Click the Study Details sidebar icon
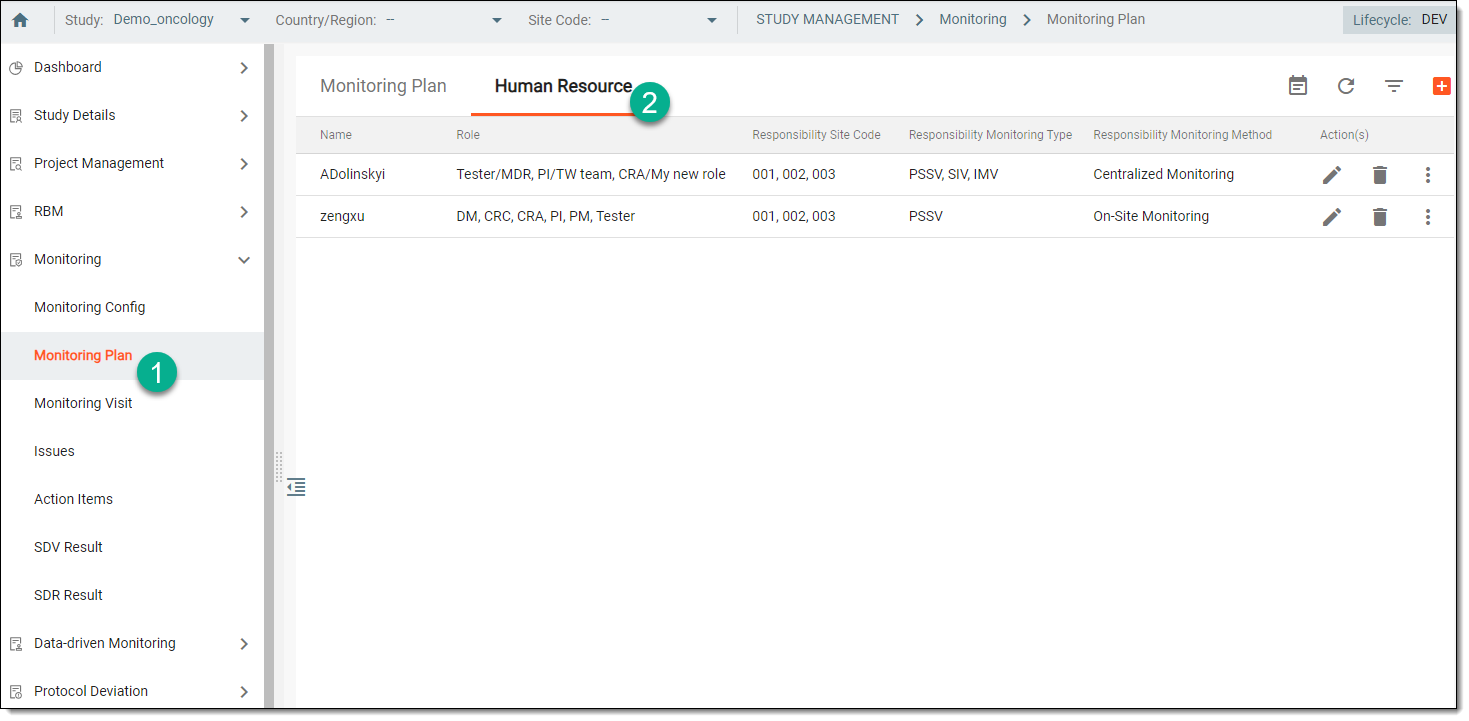The height and width of the screenshot is (721, 1469). pos(16,116)
